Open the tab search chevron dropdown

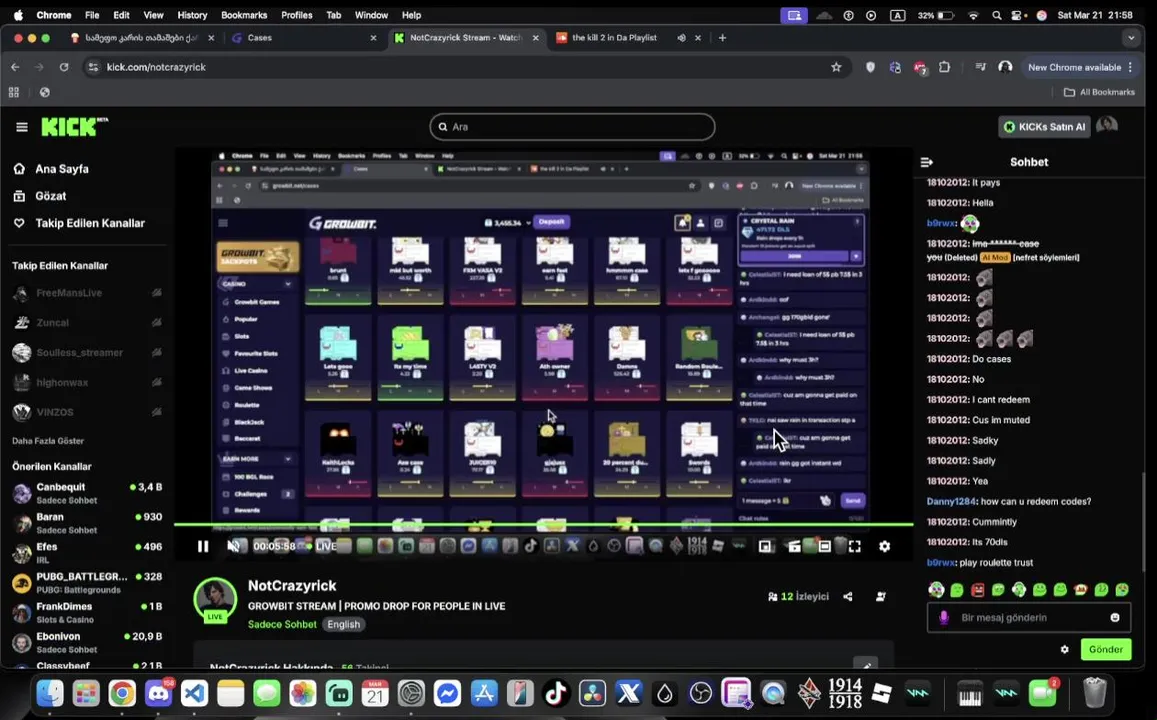click(x=1131, y=38)
